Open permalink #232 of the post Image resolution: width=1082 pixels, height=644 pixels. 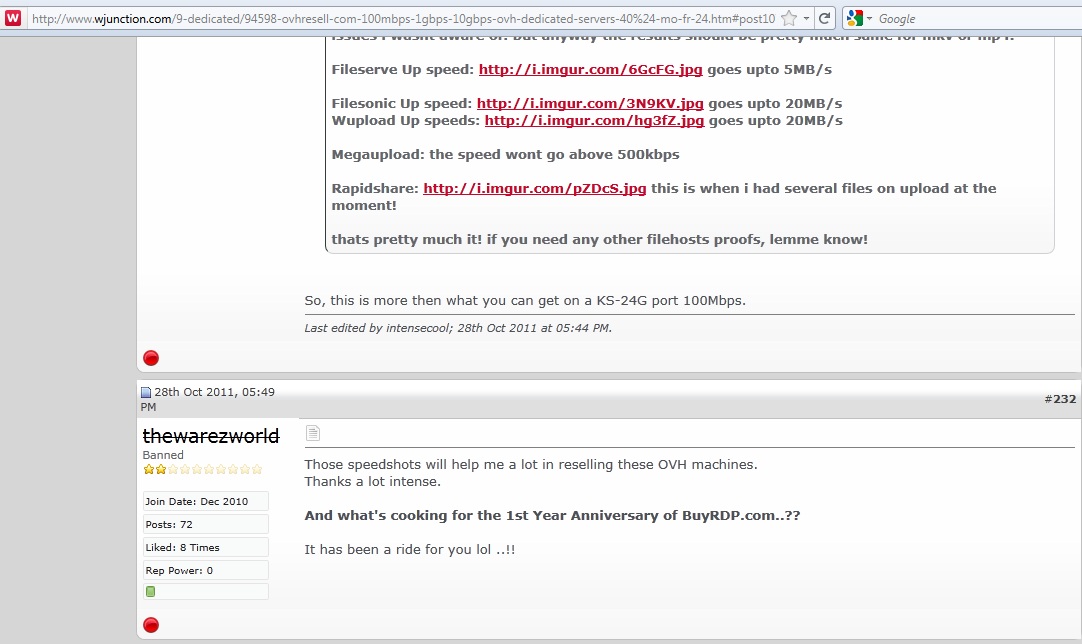click(1060, 399)
